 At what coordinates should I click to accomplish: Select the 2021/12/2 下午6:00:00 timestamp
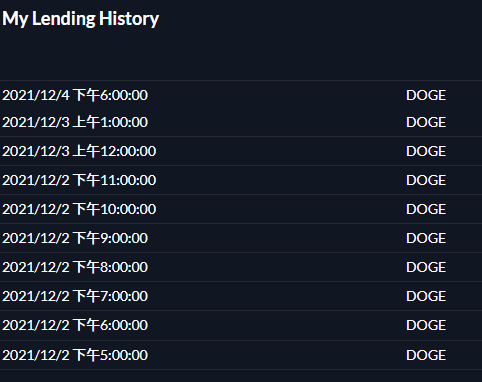(75, 325)
